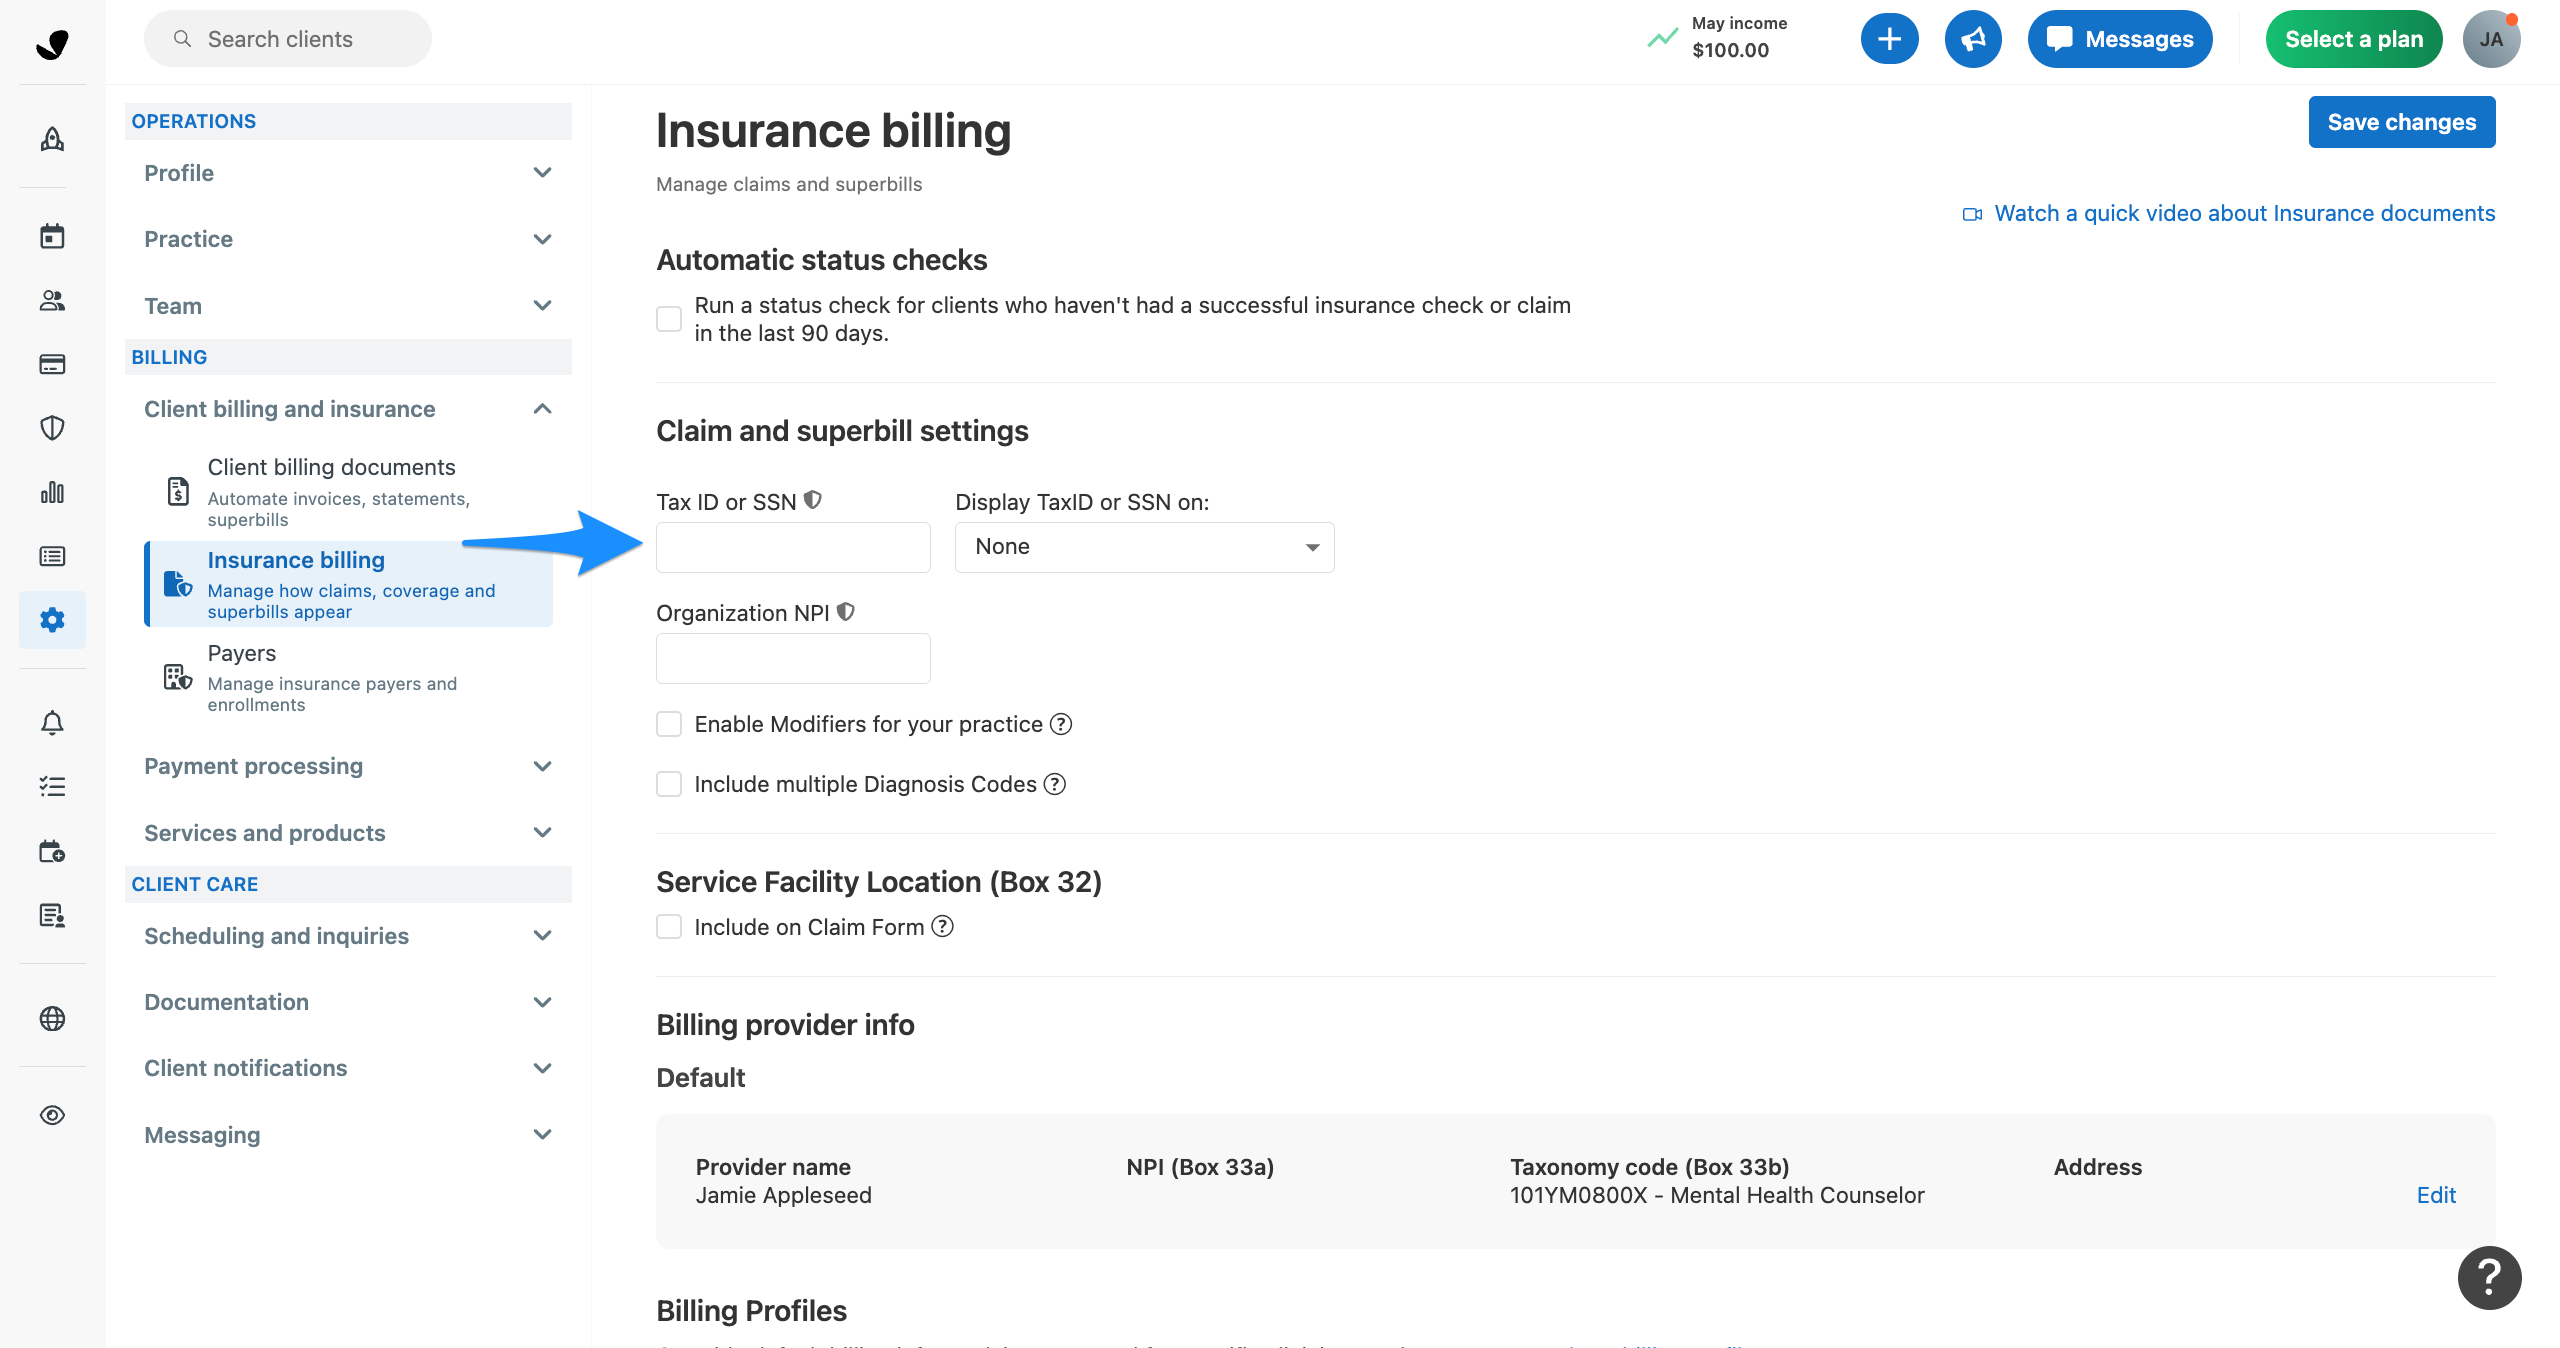Expand the Practice section
The image size is (2560, 1348).
click(x=348, y=239)
